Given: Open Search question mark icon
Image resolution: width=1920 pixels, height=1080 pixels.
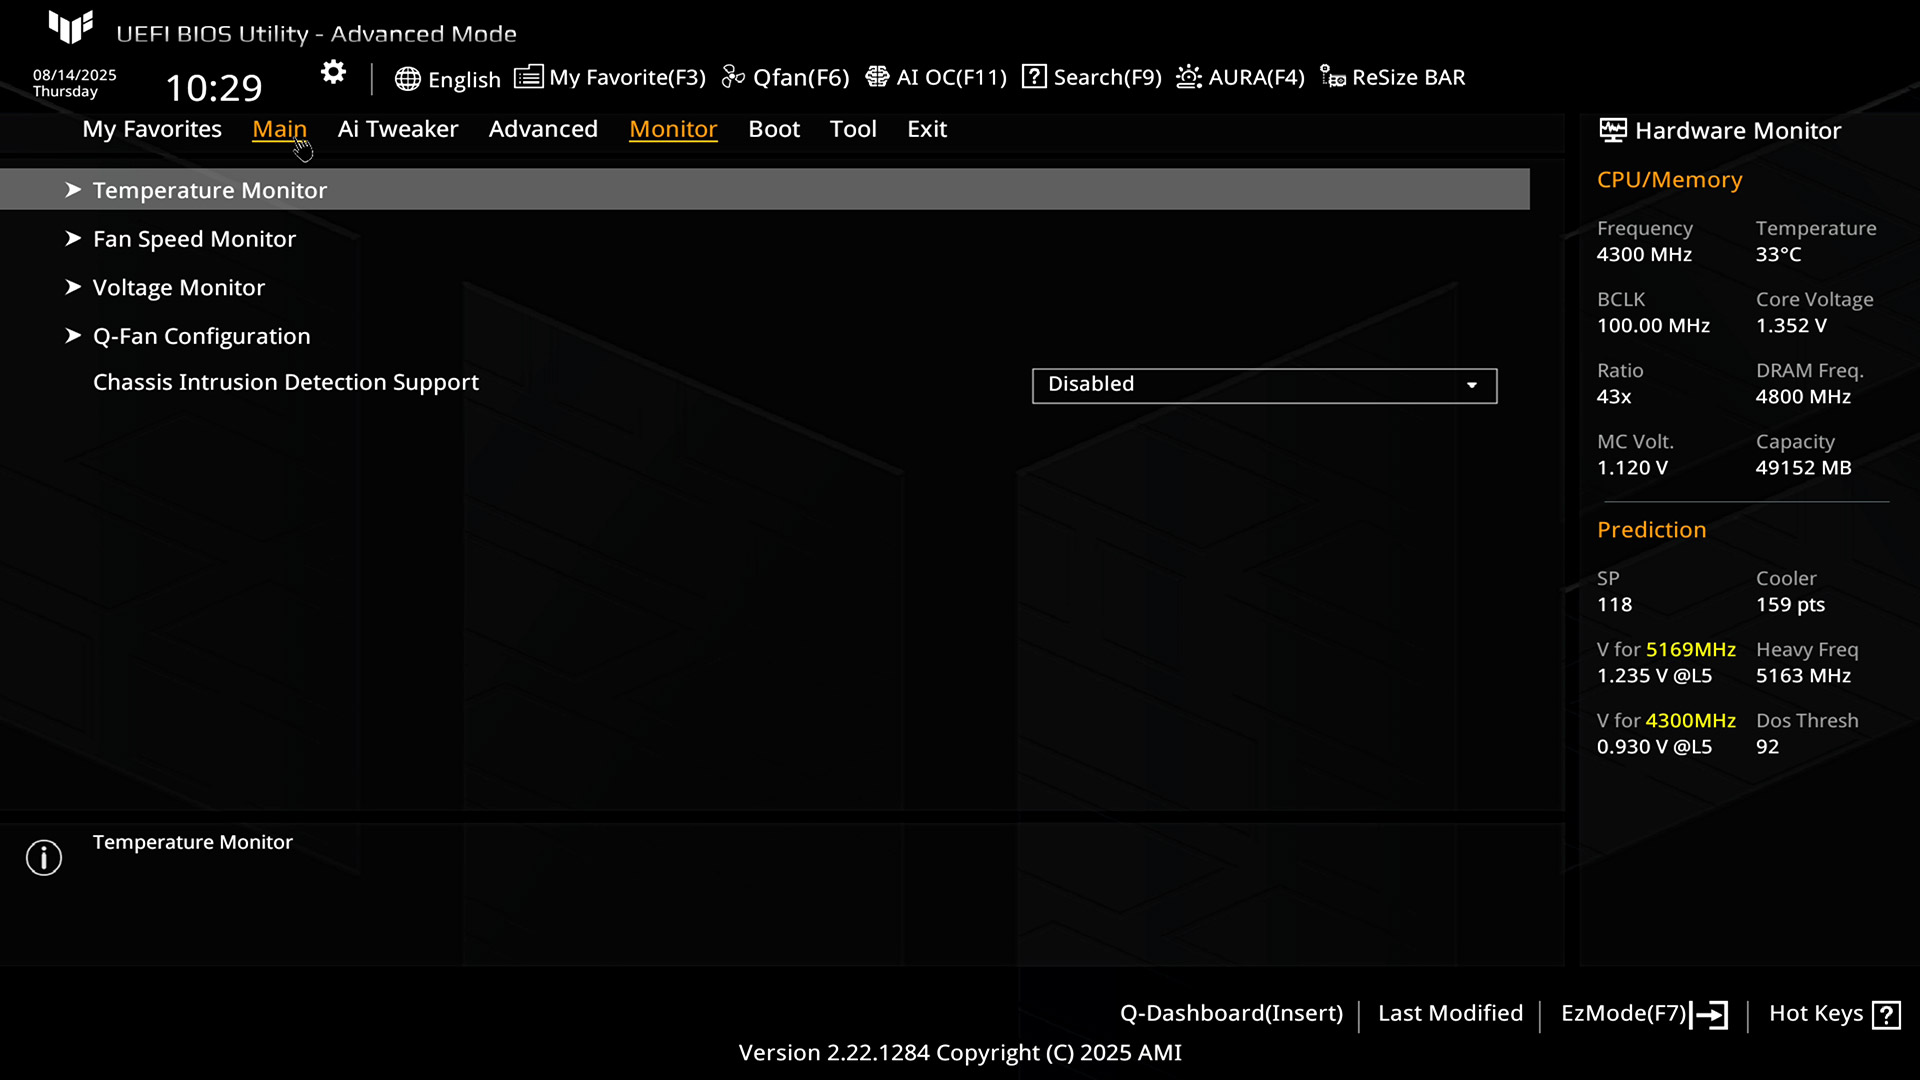Looking at the screenshot, I should (x=1034, y=77).
